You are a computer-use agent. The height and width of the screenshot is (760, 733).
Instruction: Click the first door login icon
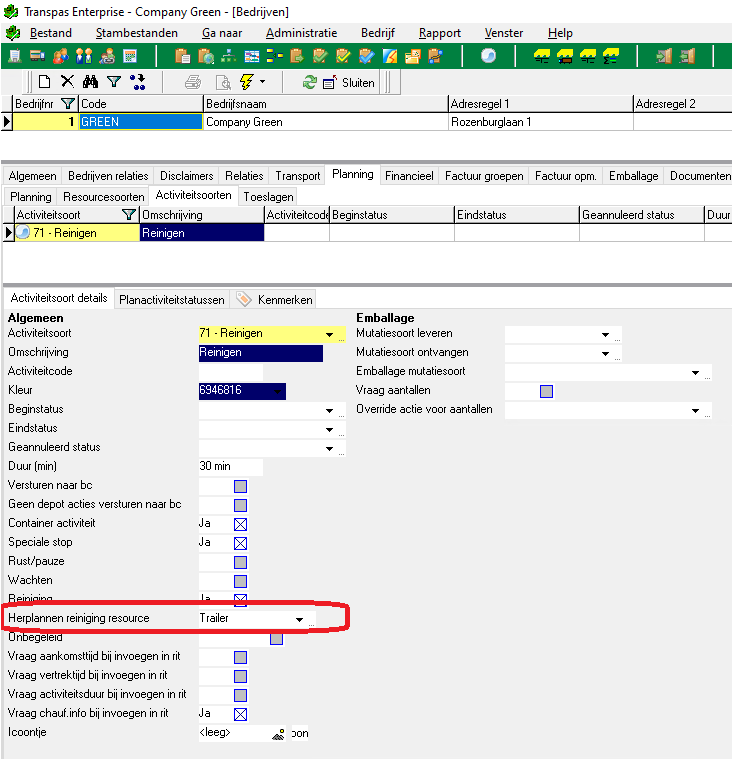[664, 57]
